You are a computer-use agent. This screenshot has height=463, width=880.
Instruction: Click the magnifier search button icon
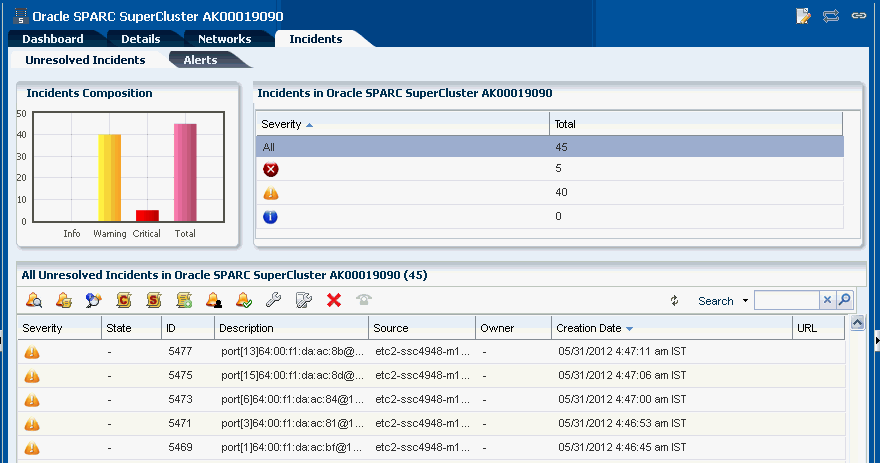click(845, 300)
